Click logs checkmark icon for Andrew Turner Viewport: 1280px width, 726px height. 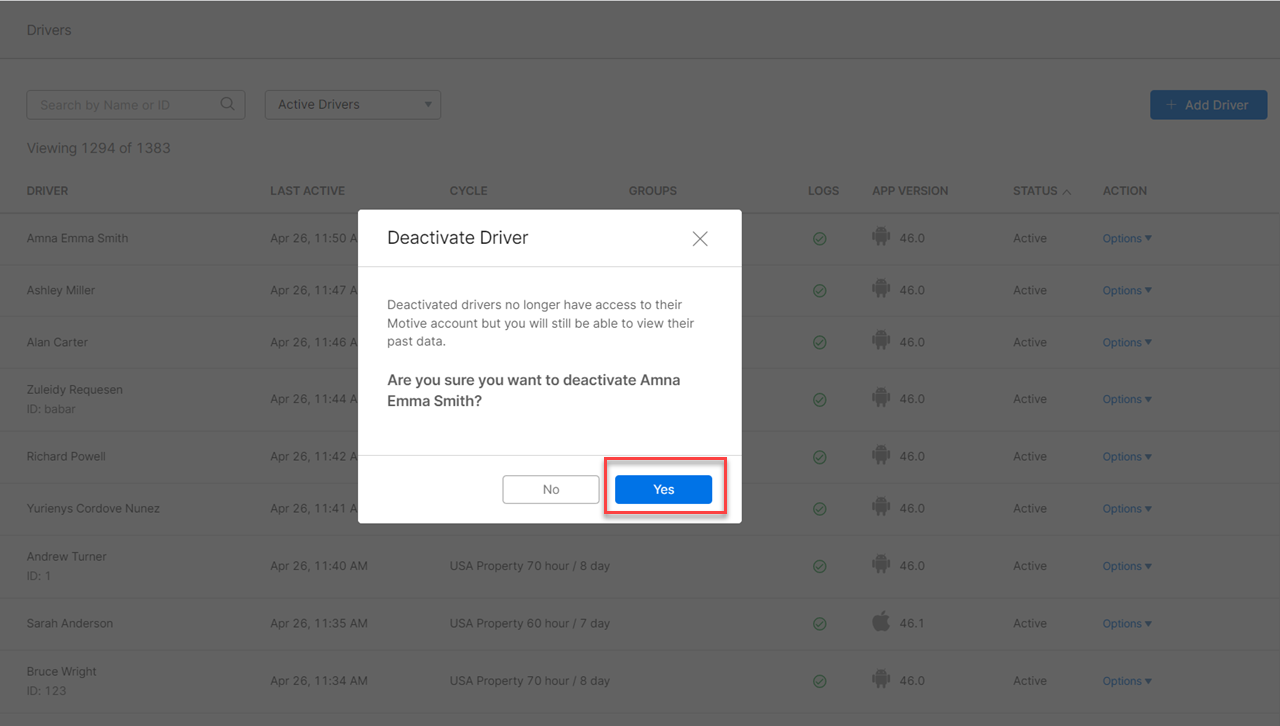pyautogui.click(x=819, y=566)
